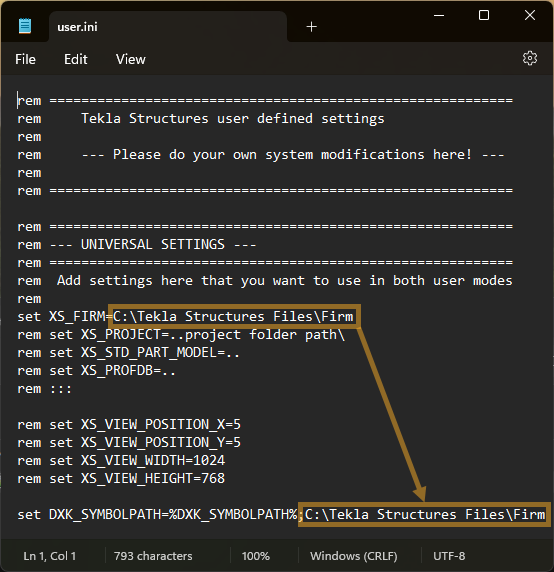Close the Notepad window

click(530, 15)
